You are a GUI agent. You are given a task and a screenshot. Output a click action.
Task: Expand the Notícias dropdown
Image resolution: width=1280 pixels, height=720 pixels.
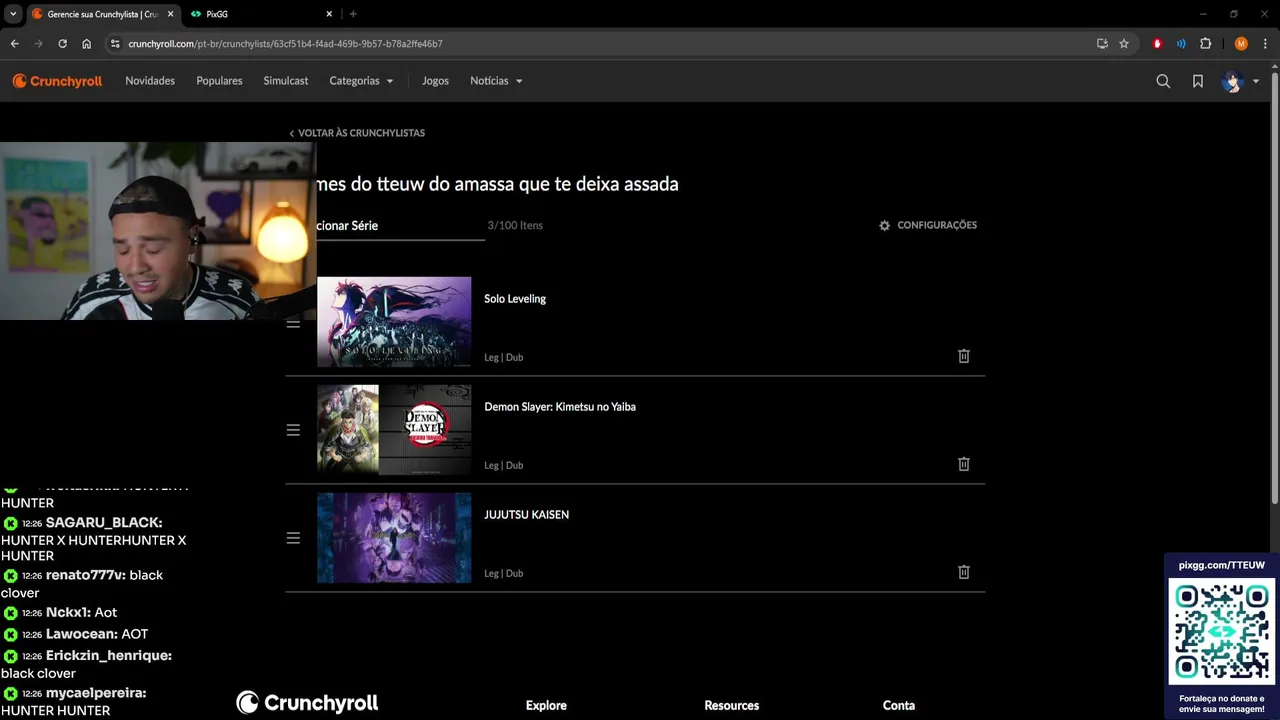pyautogui.click(x=496, y=81)
